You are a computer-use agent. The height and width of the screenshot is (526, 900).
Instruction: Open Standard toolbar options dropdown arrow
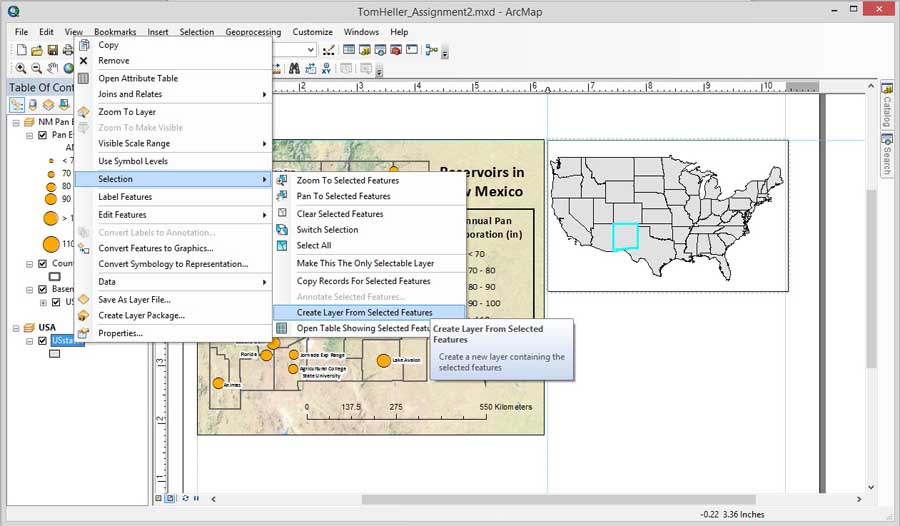(x=445, y=54)
